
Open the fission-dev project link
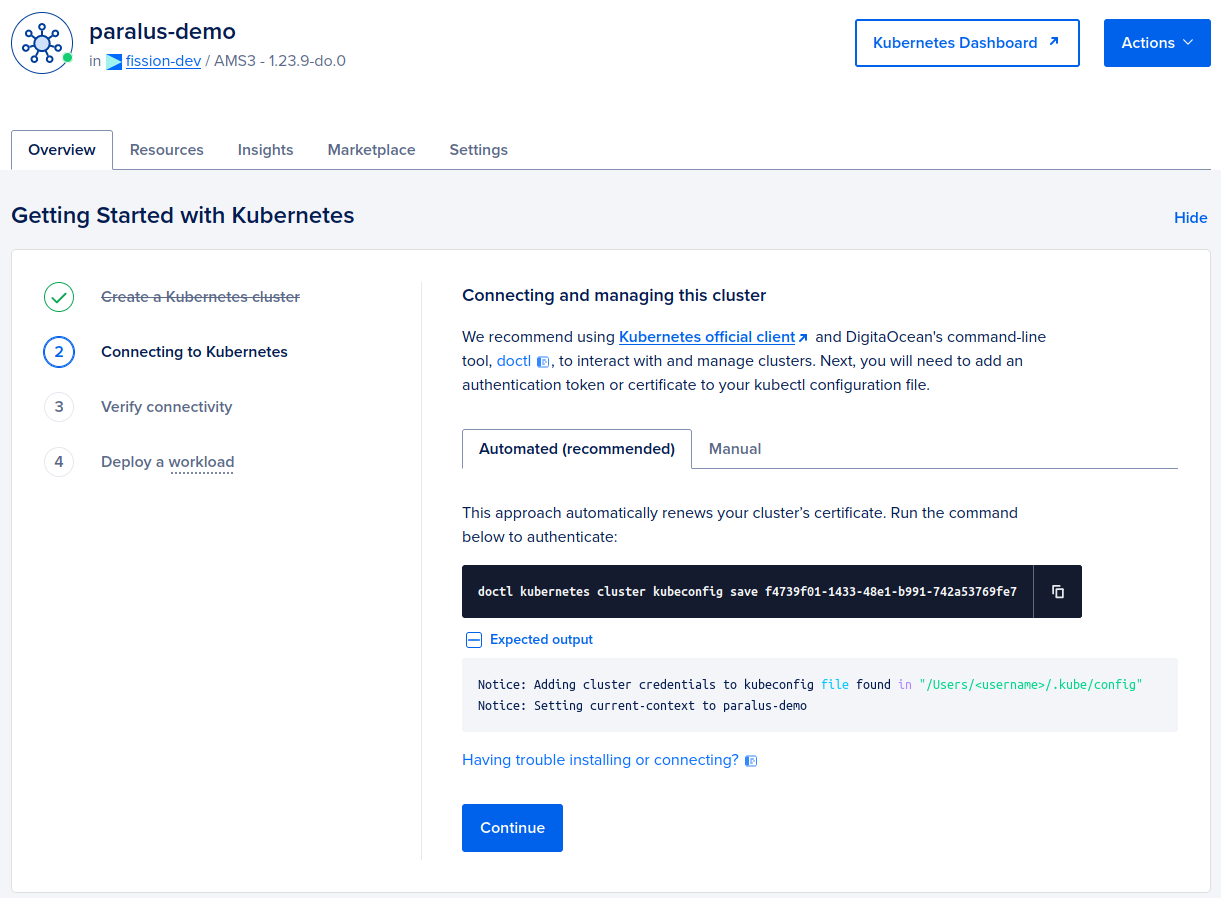point(163,61)
